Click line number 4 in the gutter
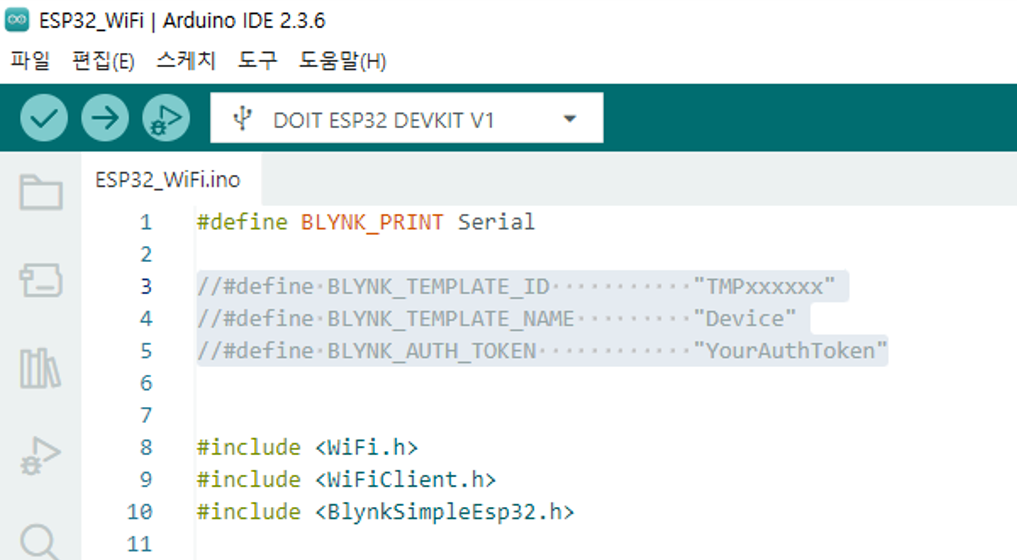This screenshot has width=1017, height=560. (x=146, y=319)
